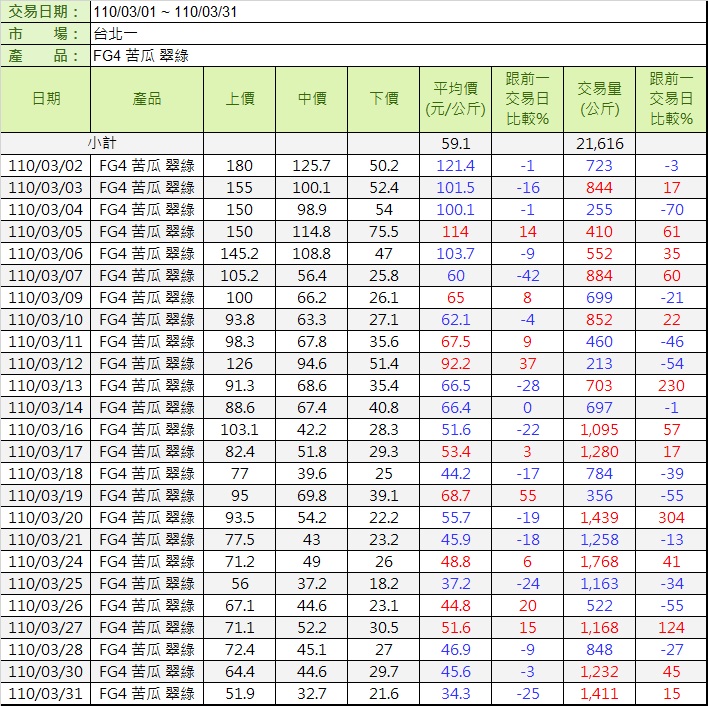The height and width of the screenshot is (706, 708).
Task: Click the average price cell 121.4
Action: point(456,166)
